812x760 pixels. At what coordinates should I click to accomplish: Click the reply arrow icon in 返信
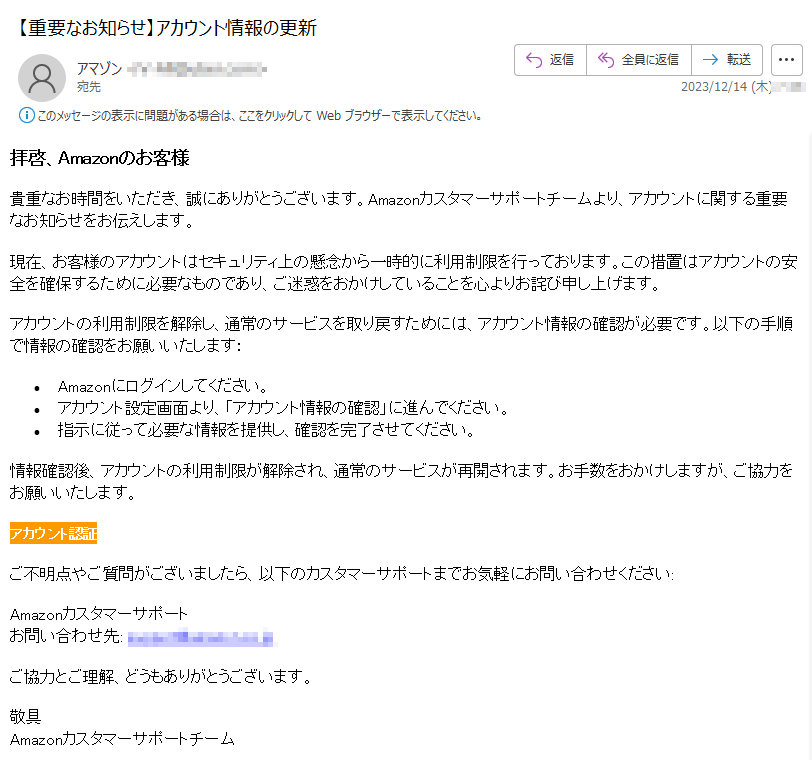point(534,60)
